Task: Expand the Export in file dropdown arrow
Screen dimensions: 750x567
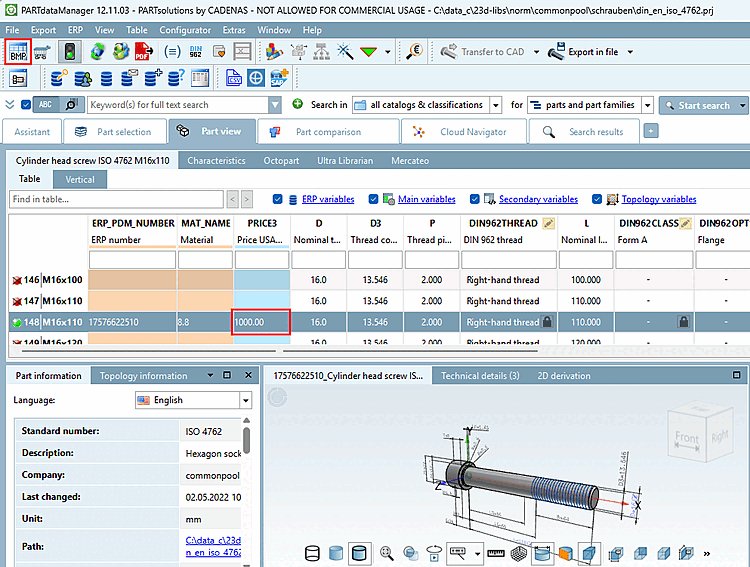Action: coord(630,52)
